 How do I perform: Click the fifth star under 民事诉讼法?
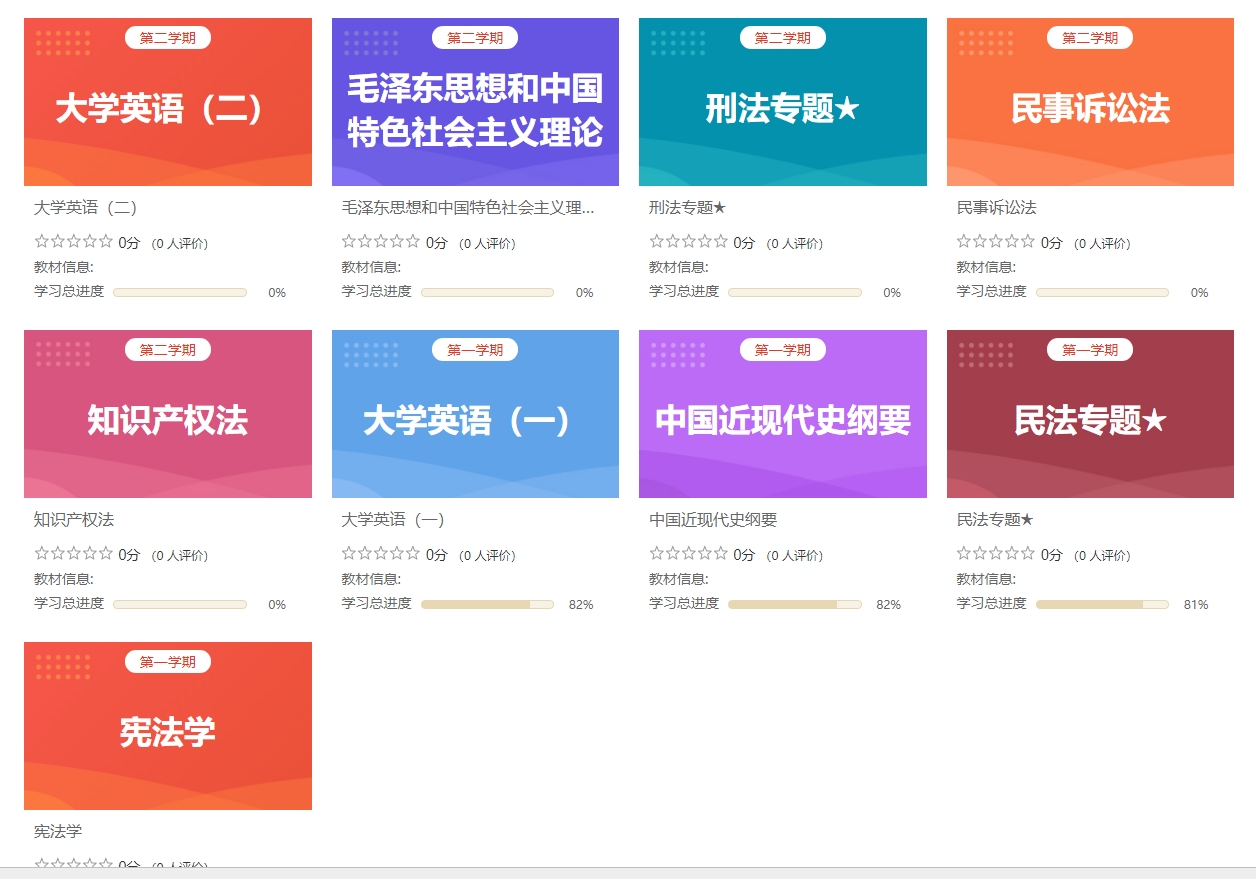tap(1028, 241)
